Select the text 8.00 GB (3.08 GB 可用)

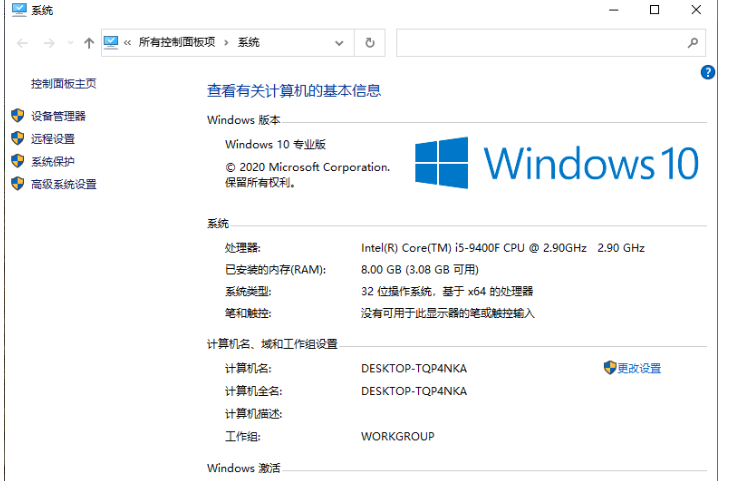click(420, 270)
